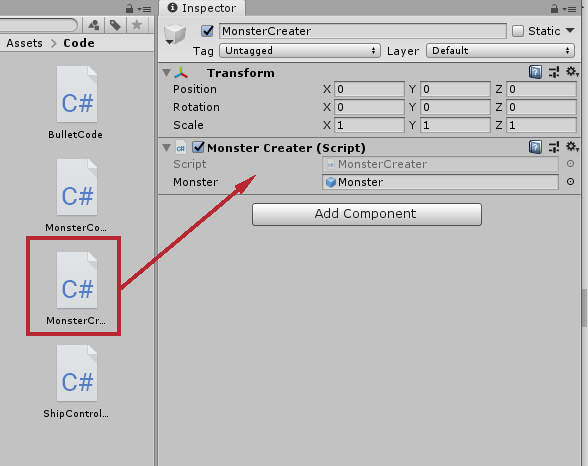Viewport: 588px width, 466px height.
Task: Open Transform presets icon
Action: click(x=554, y=72)
